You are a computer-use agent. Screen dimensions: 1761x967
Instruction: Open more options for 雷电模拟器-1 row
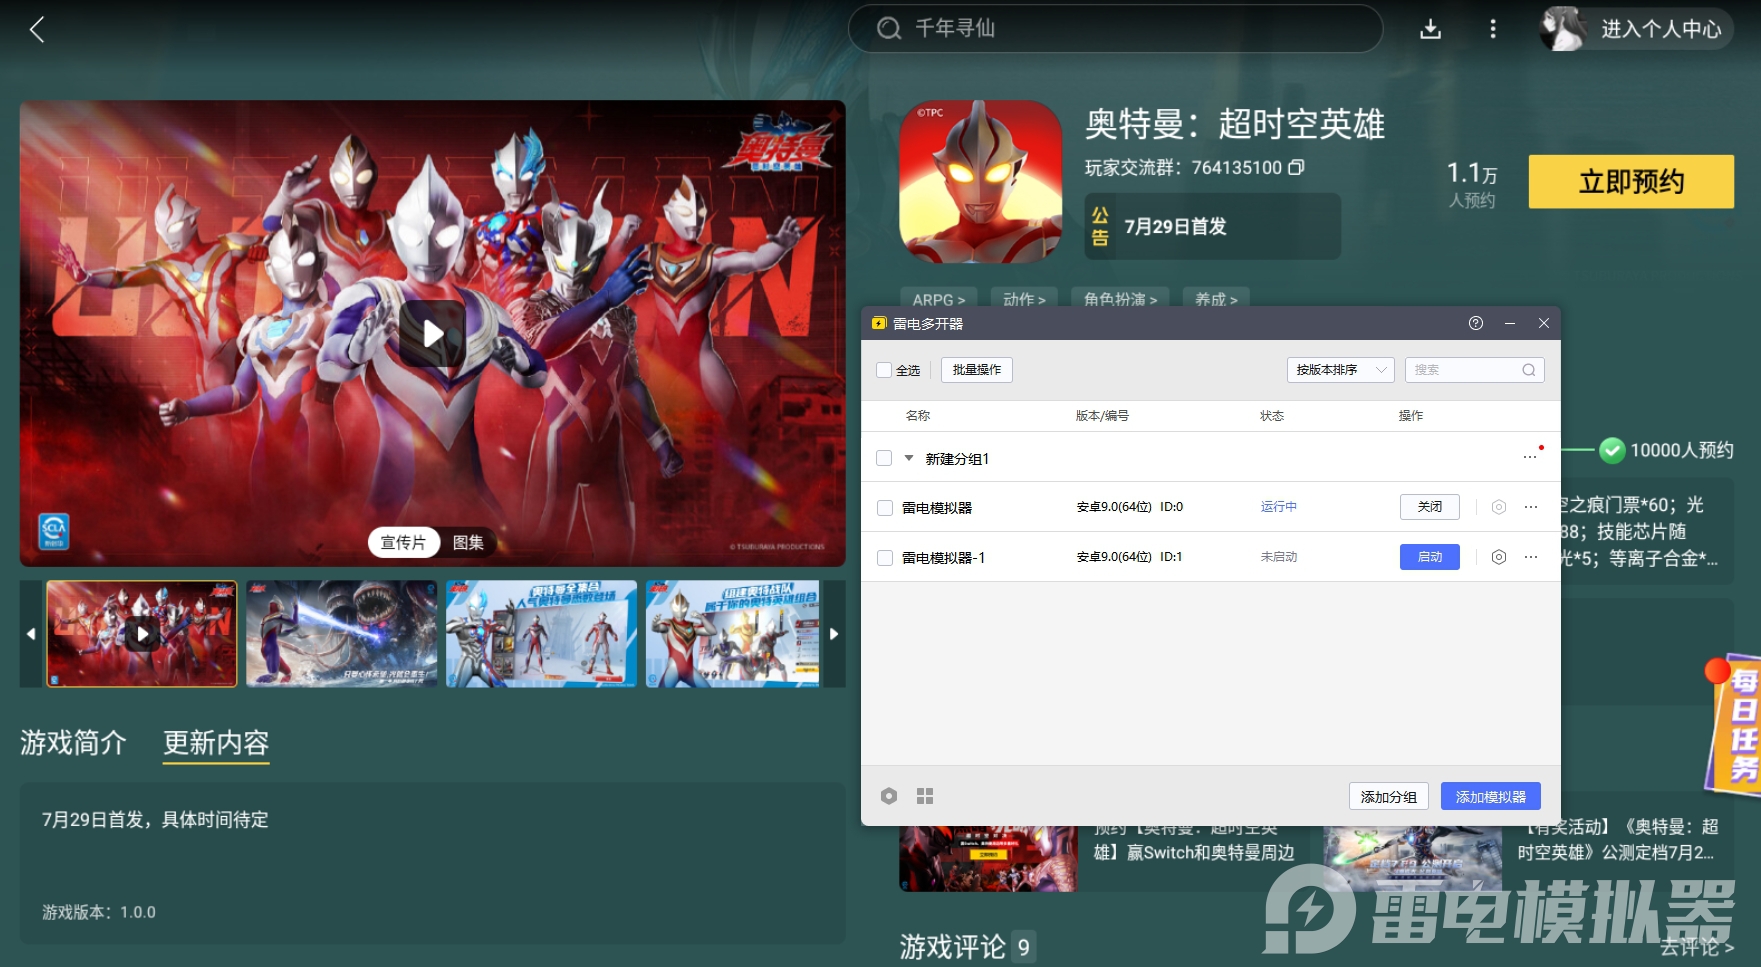(1531, 557)
